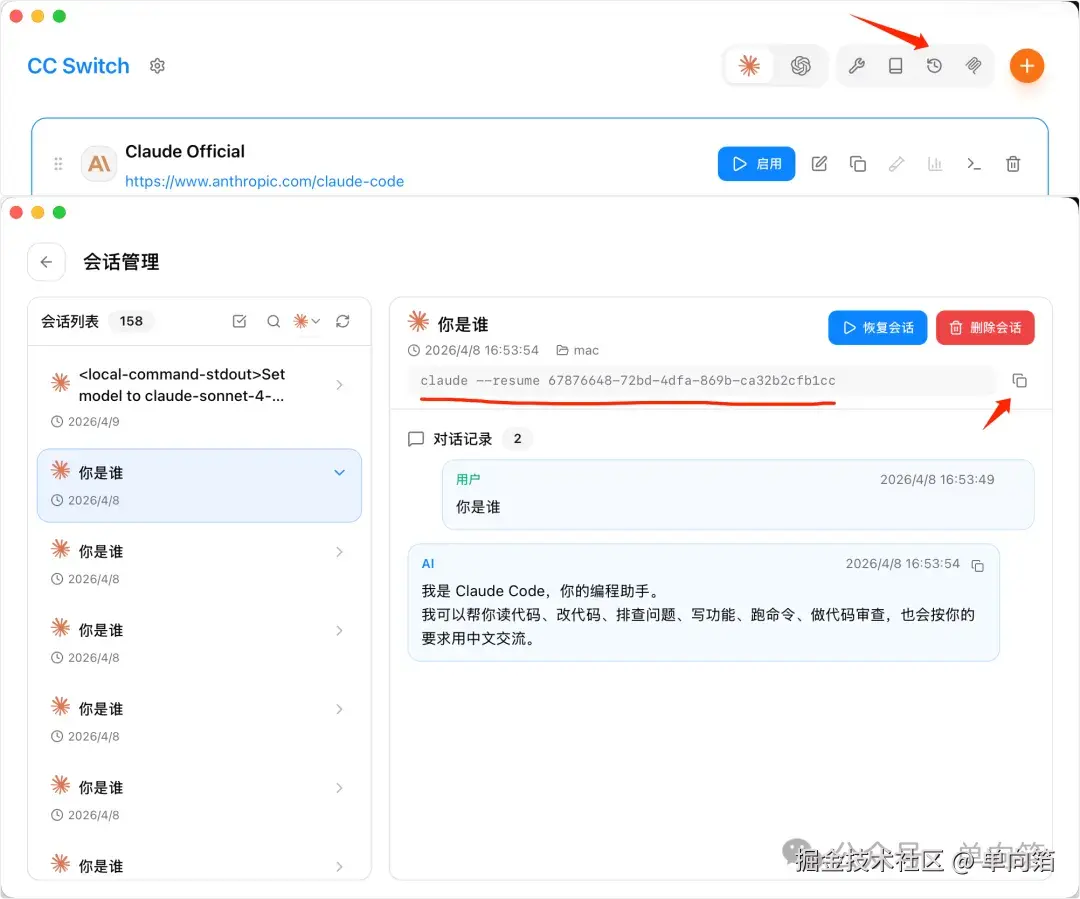The height and width of the screenshot is (899, 1080).
Task: Click the 158 session count badge
Action: (131, 322)
